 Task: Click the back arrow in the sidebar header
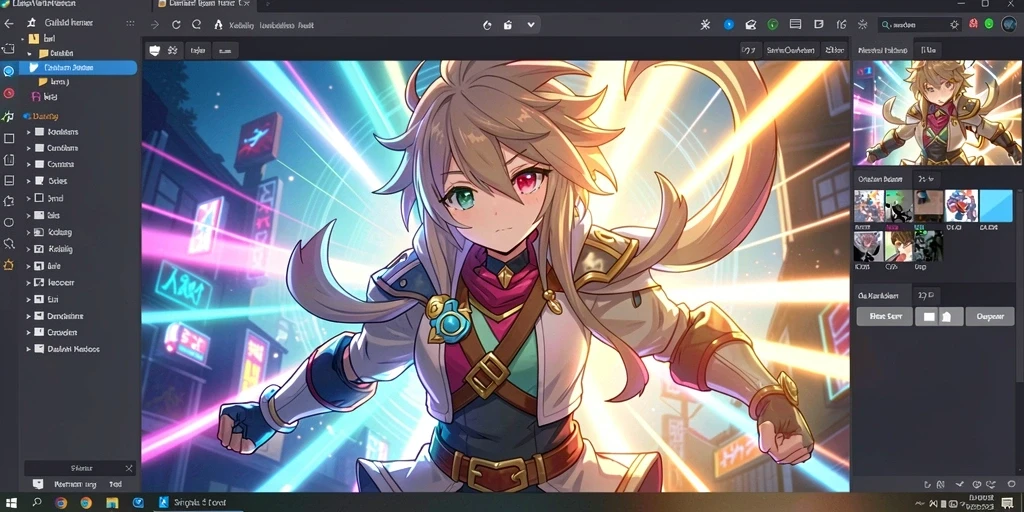point(8,23)
